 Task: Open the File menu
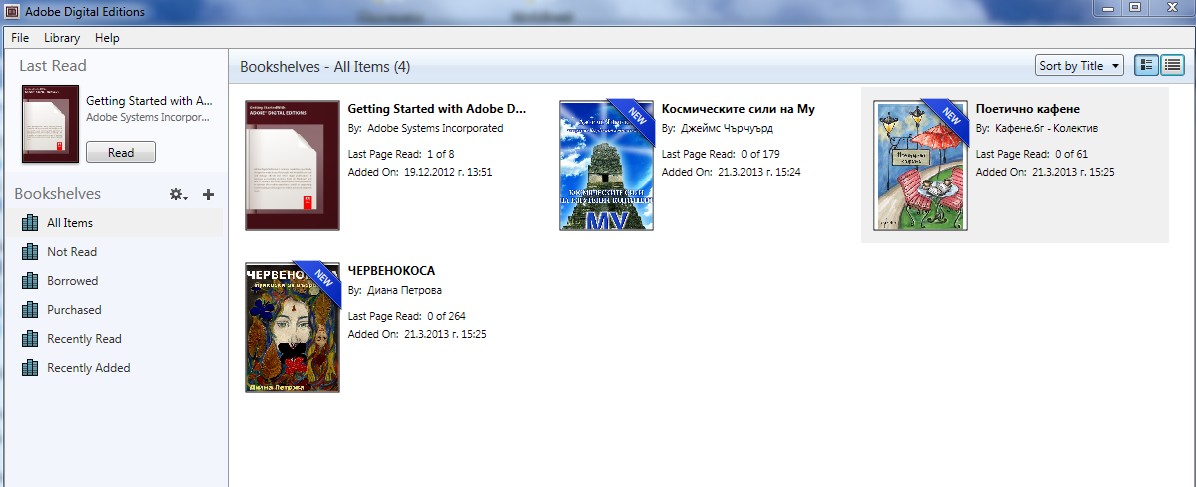coord(20,38)
